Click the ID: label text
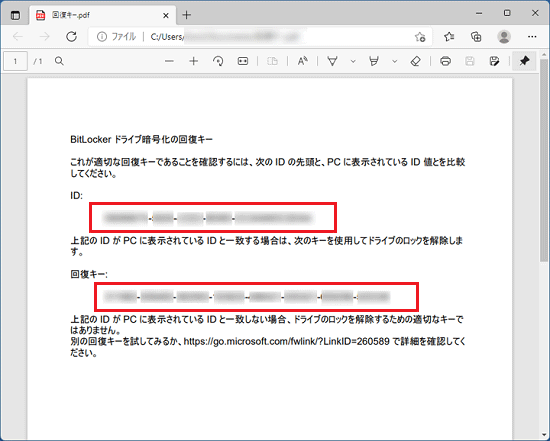Image resolution: width=550 pixels, height=441 pixels. pos(76,195)
